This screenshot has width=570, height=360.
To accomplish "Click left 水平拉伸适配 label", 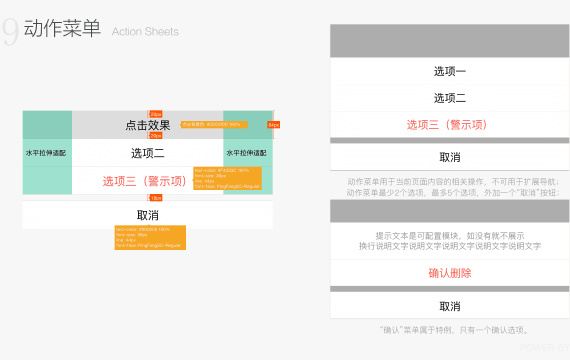I will (46, 153).
